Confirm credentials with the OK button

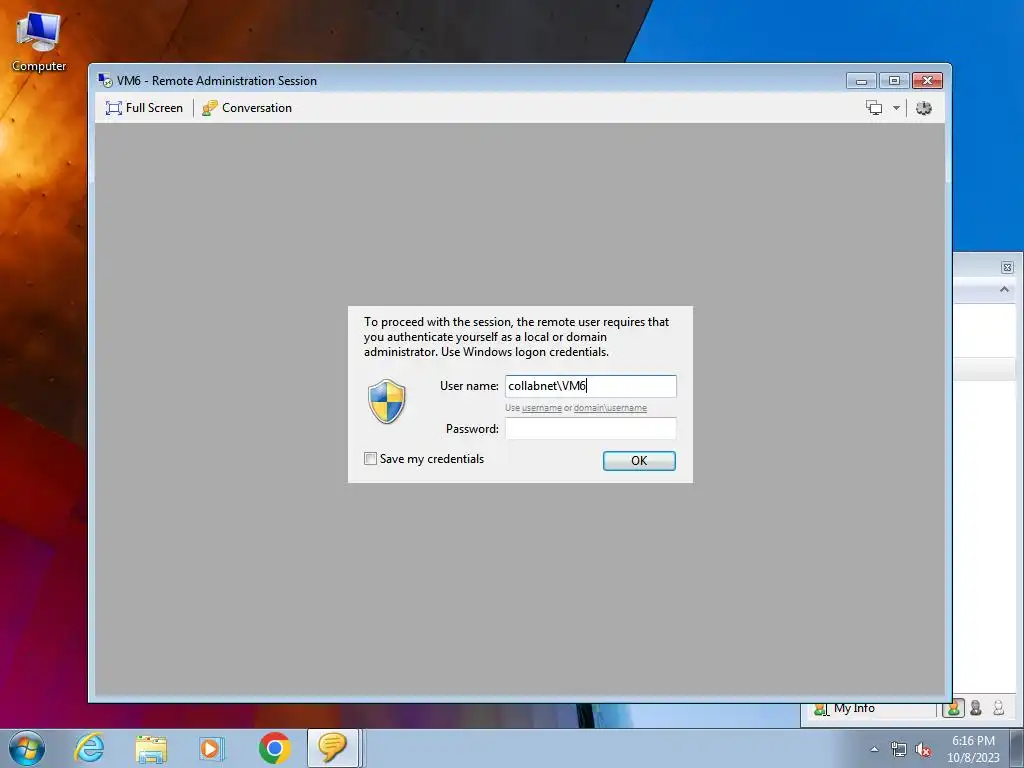(639, 460)
